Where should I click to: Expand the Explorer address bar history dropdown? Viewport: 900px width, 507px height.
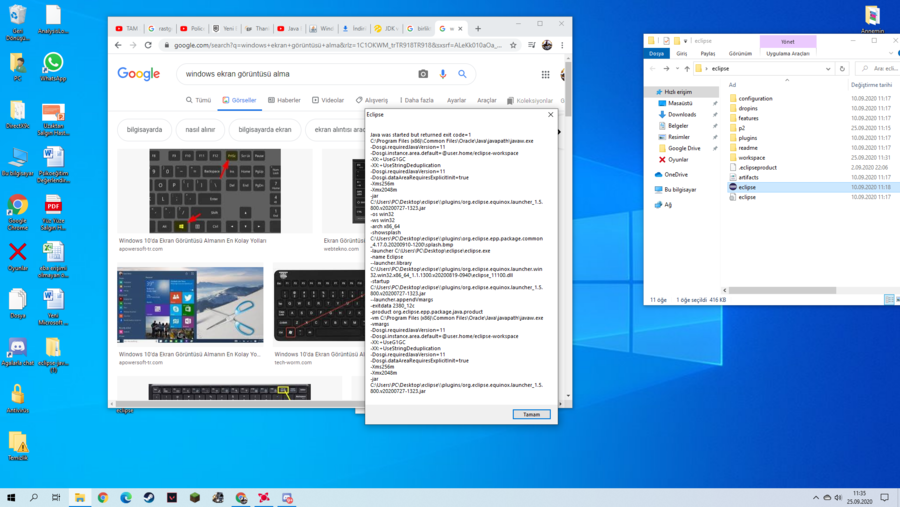pyautogui.click(x=828, y=69)
